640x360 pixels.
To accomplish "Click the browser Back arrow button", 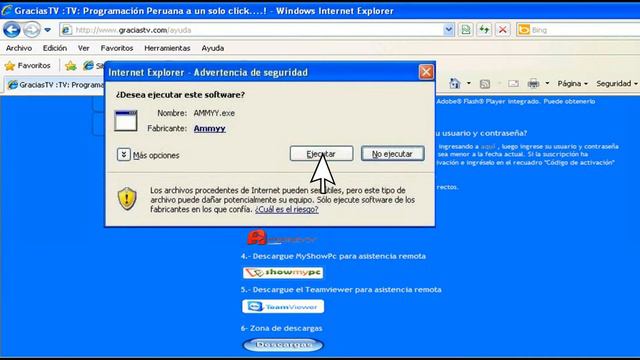I will point(11,30).
